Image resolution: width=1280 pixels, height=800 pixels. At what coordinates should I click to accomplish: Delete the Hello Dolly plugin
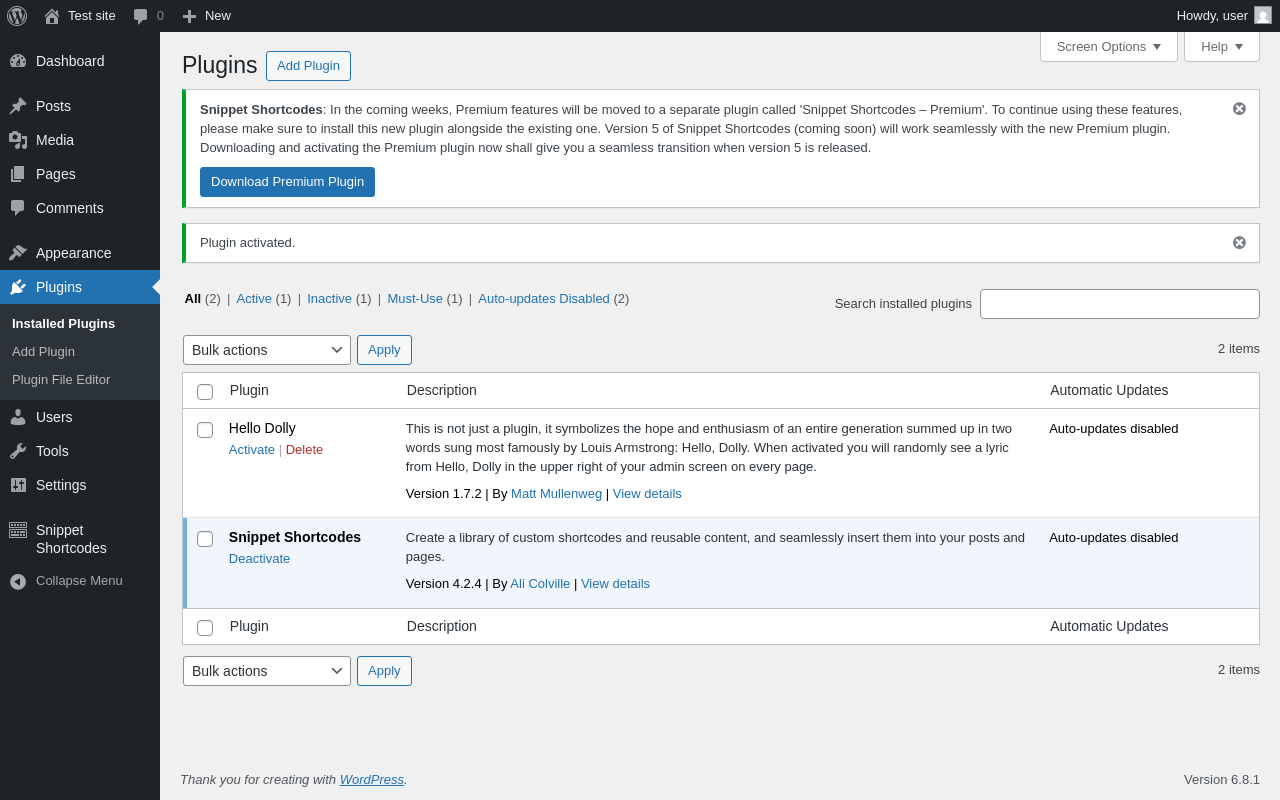coord(304,450)
